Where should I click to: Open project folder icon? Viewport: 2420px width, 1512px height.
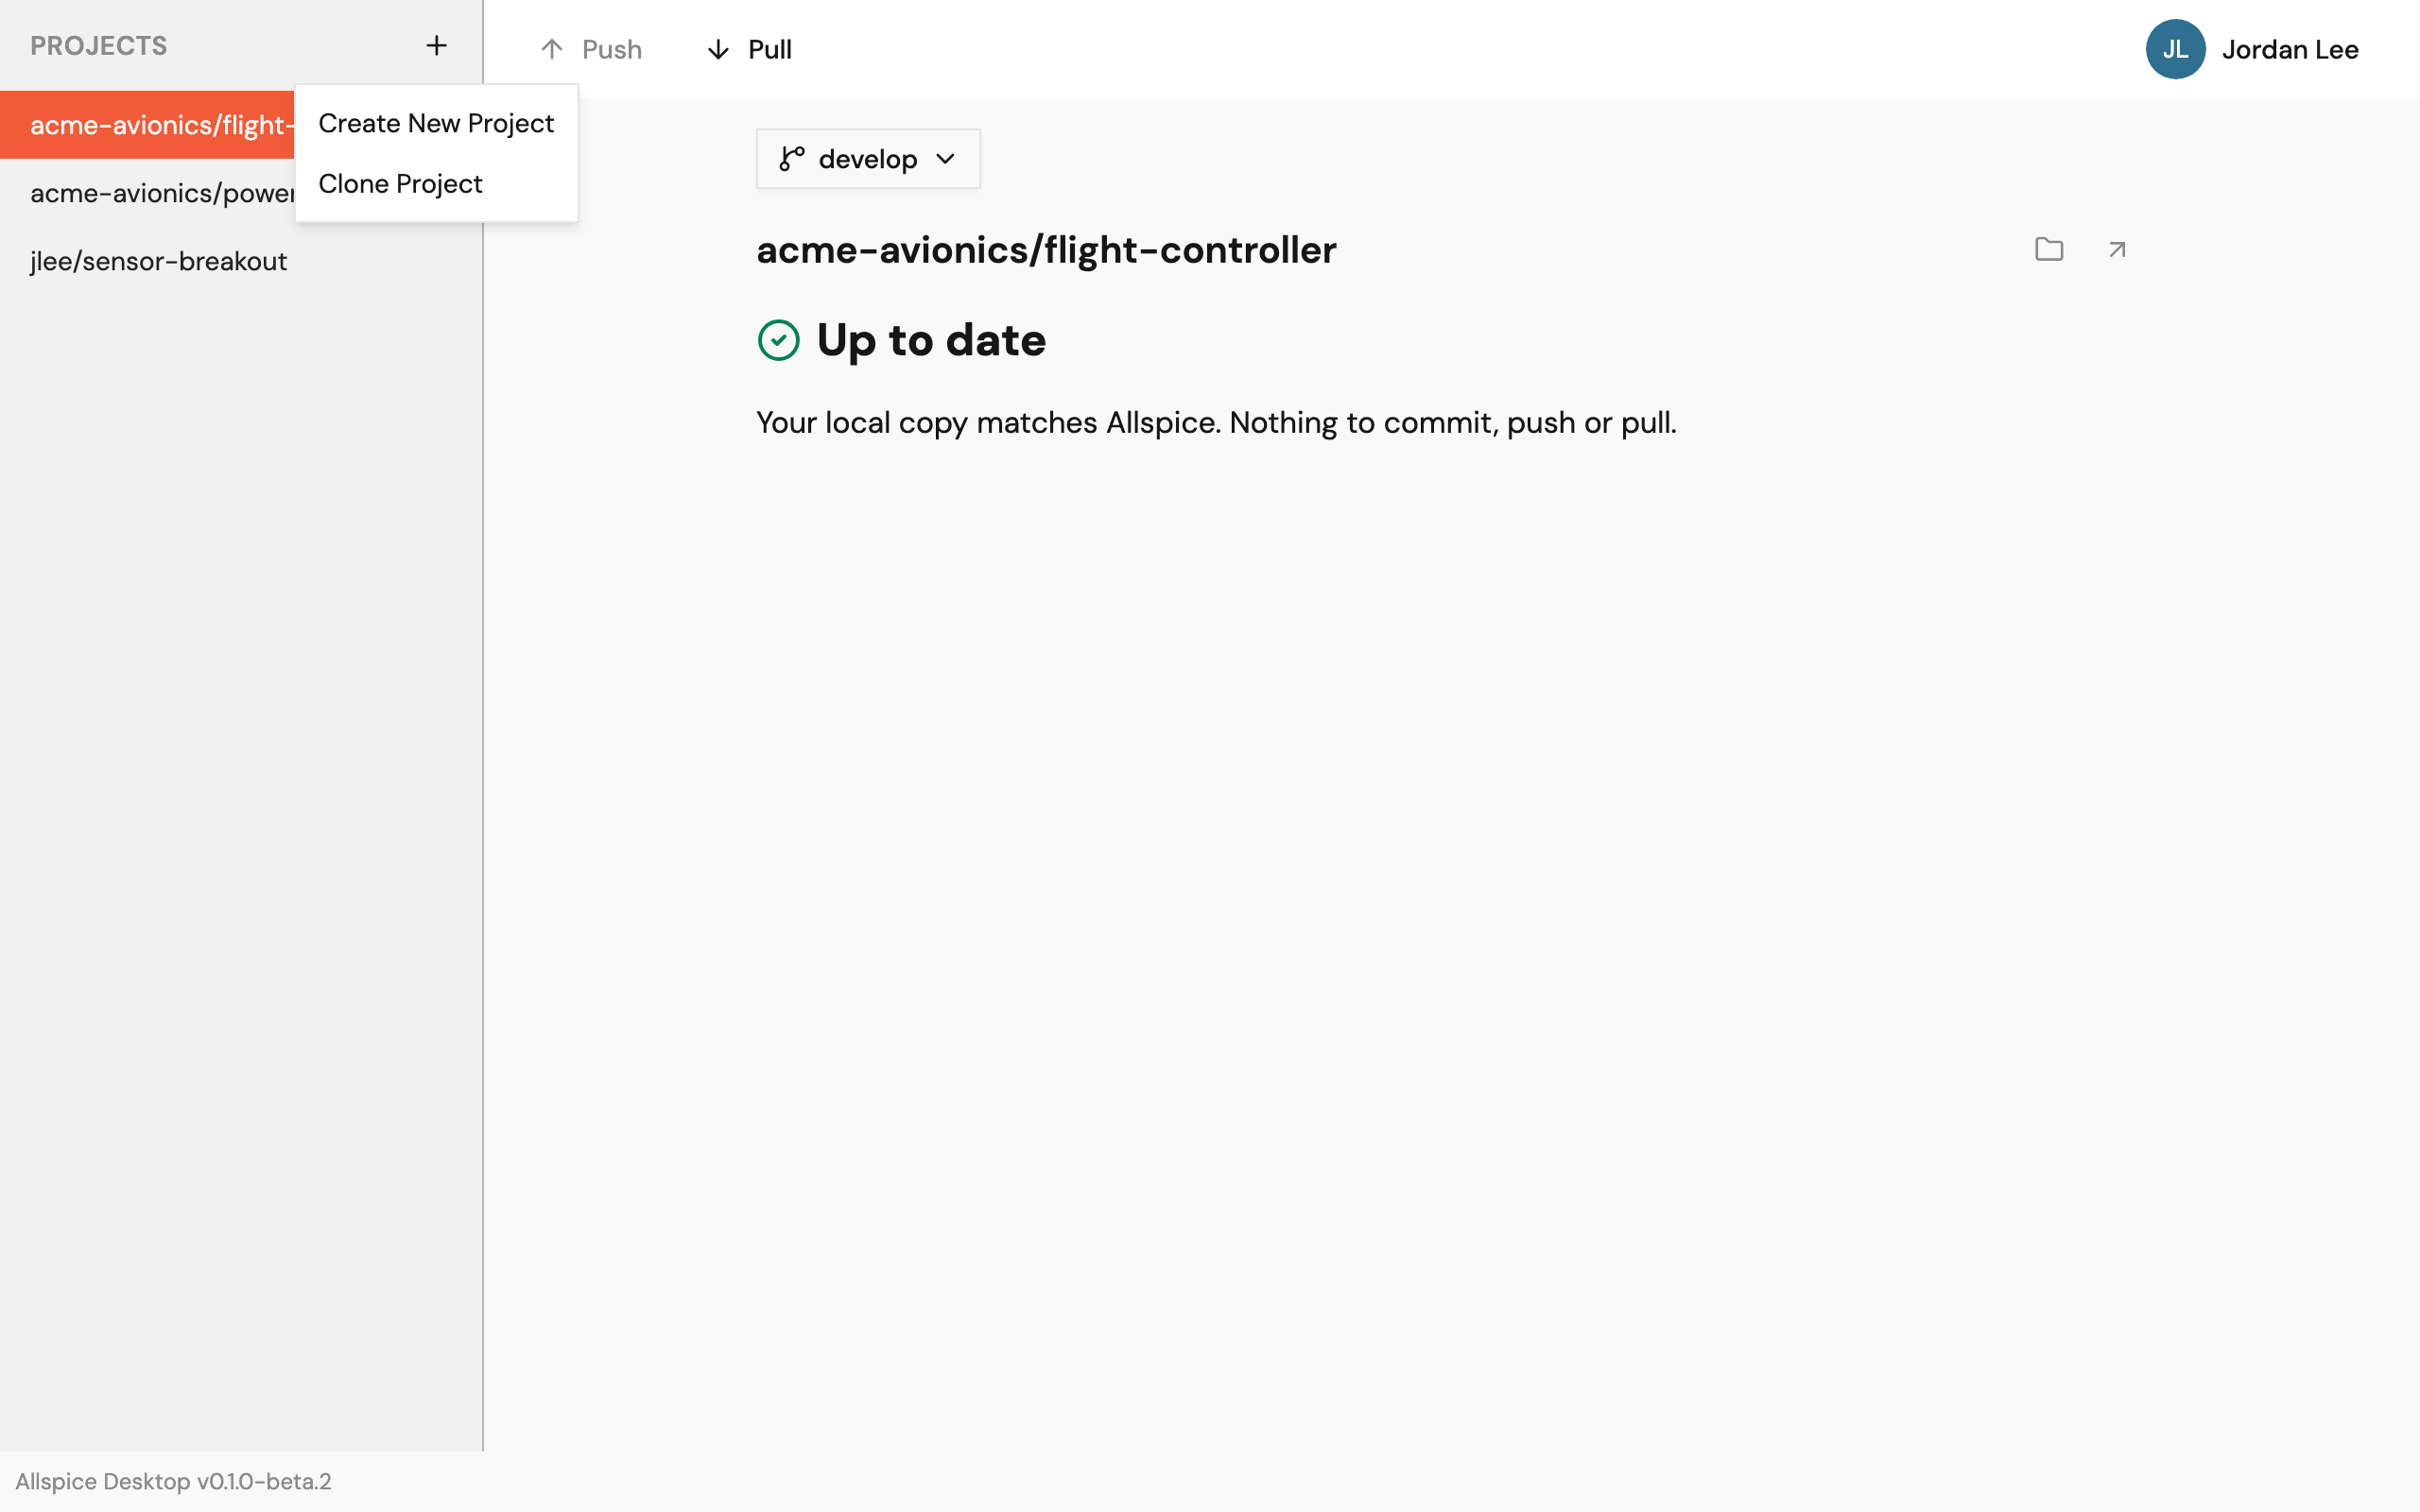[x=2049, y=249]
